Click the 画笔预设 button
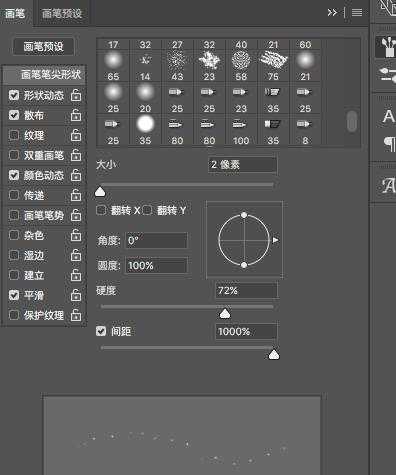Screen dimensions: 396x475 pos(43,47)
